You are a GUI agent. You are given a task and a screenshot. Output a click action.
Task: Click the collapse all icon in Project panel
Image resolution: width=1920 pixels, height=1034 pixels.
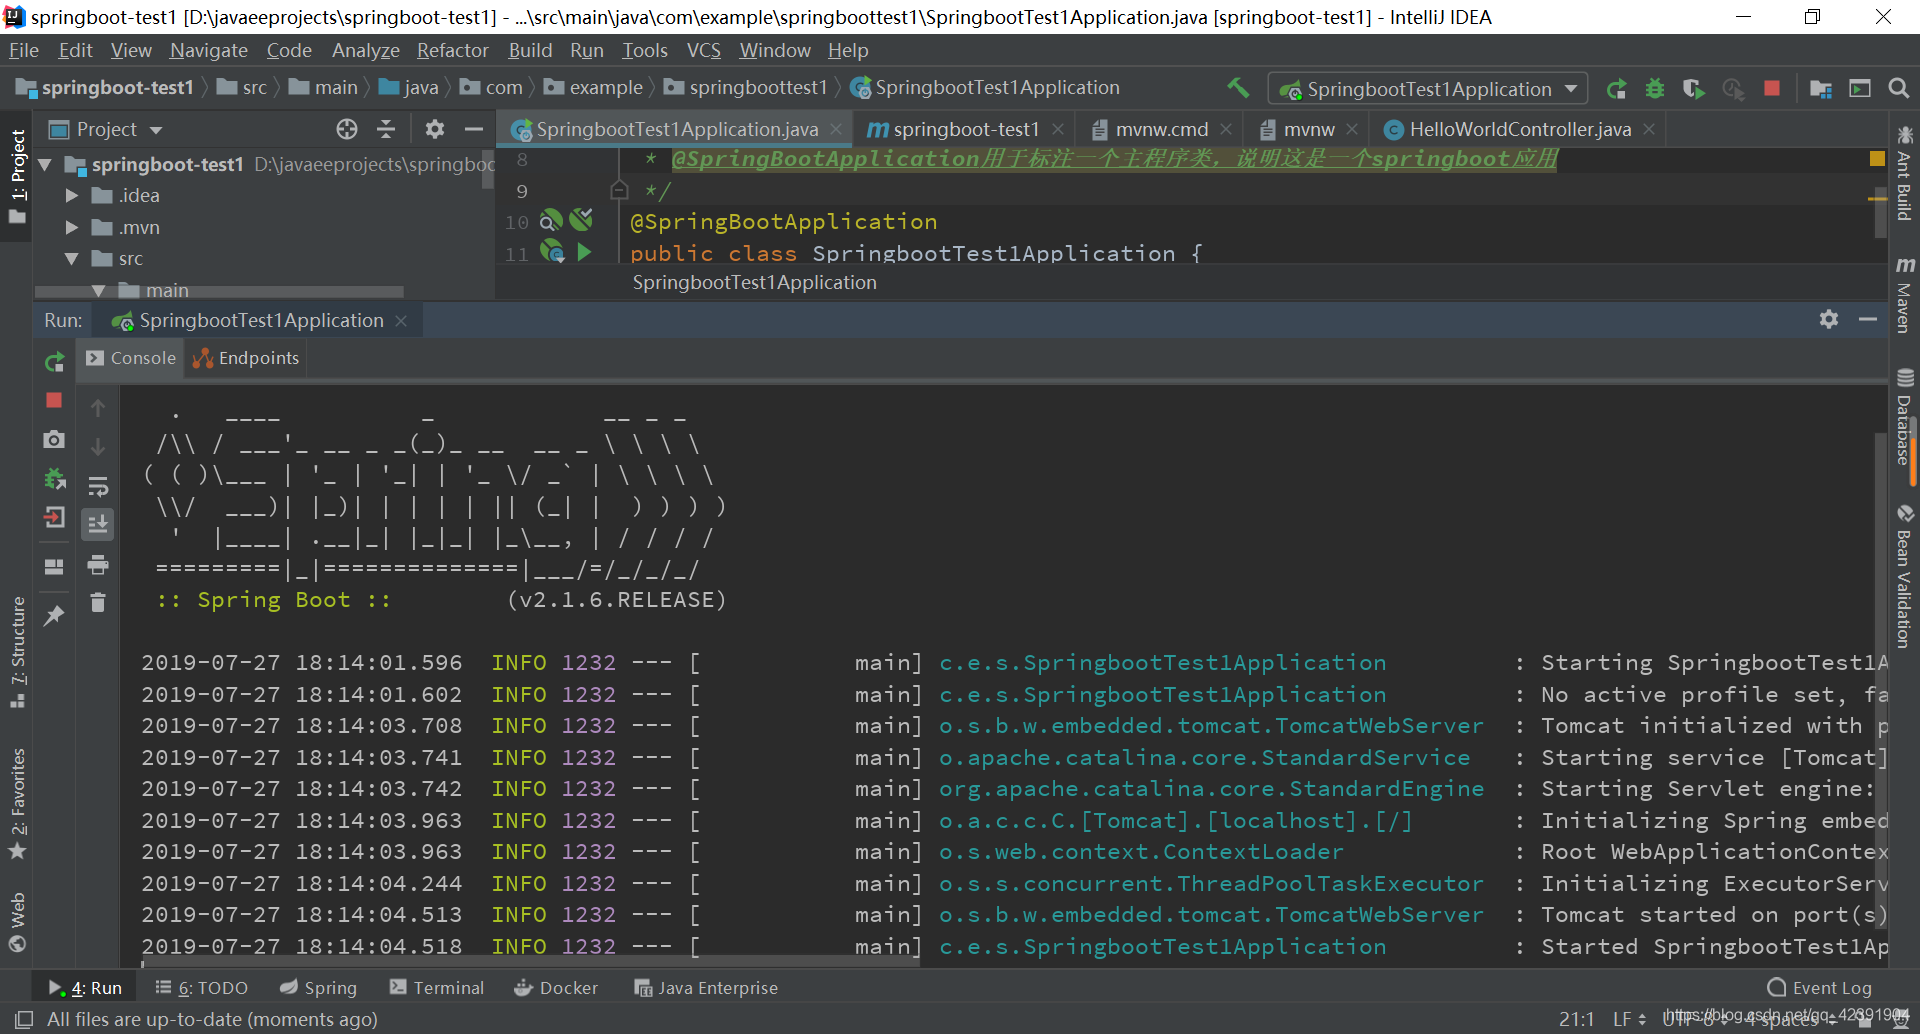pos(386,129)
